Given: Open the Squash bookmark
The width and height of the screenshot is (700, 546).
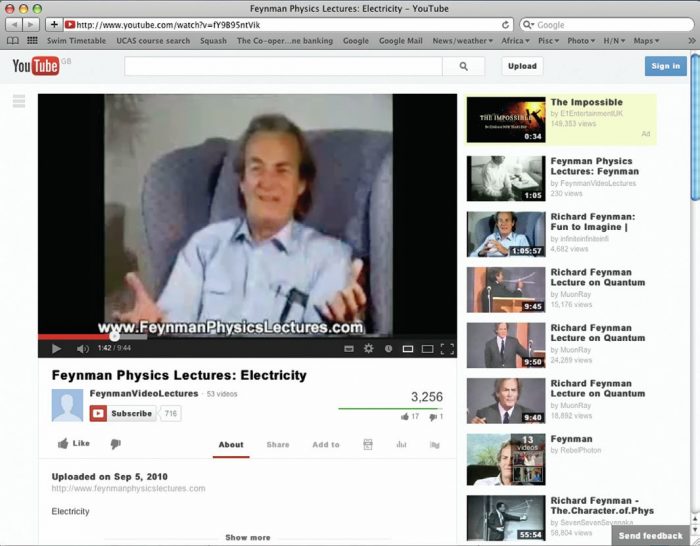Looking at the screenshot, I should pos(213,41).
